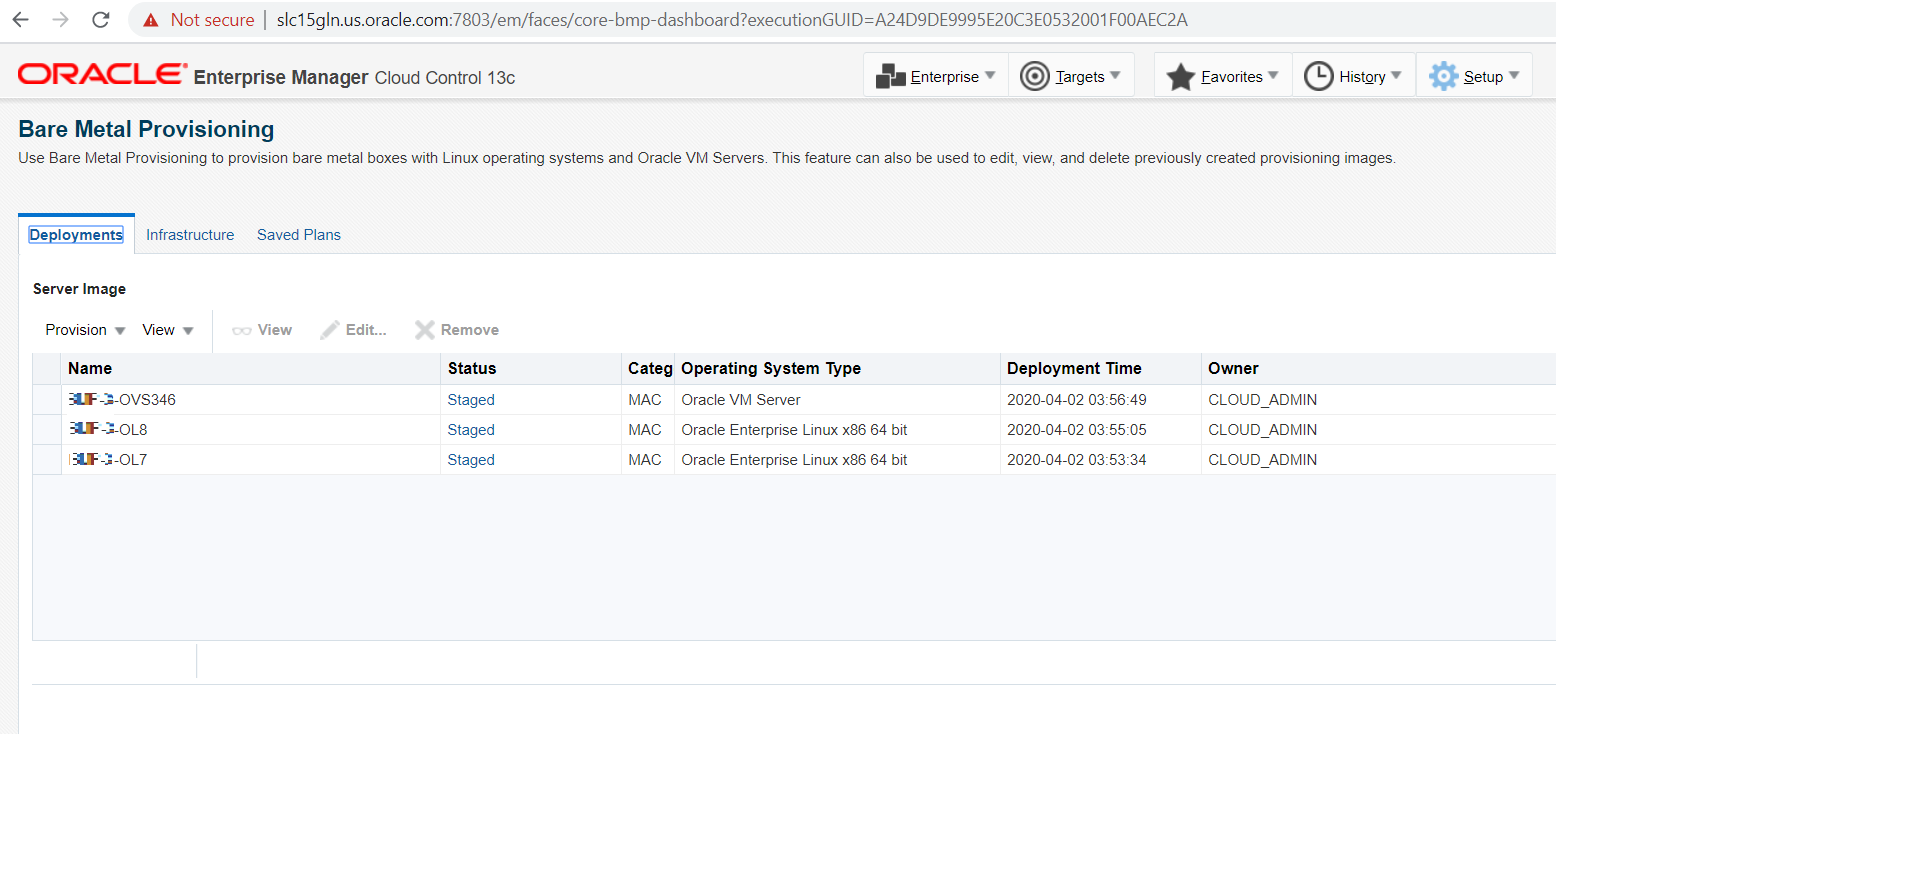
Task: Click the Favorites star icon
Action: tap(1181, 76)
